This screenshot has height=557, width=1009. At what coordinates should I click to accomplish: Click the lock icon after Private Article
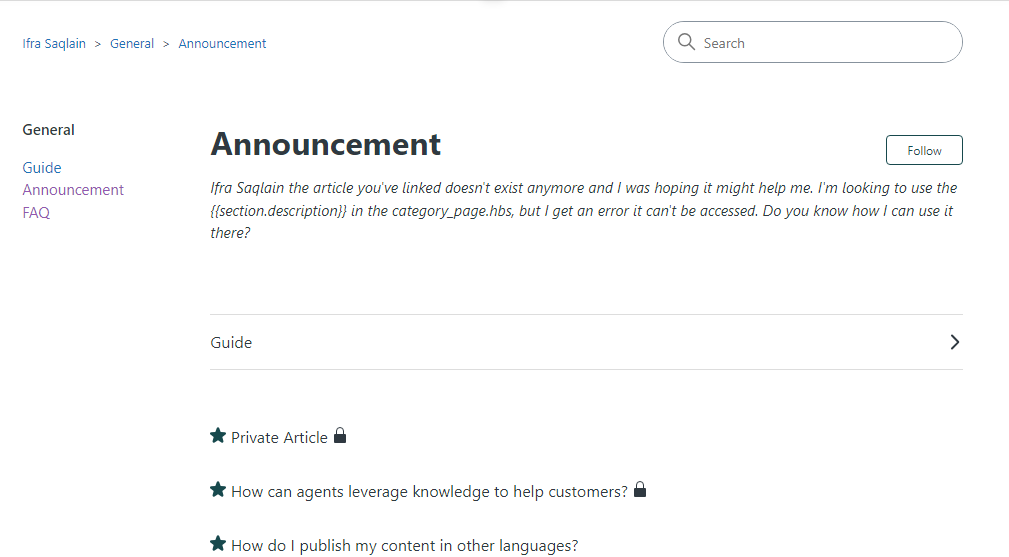pos(340,436)
